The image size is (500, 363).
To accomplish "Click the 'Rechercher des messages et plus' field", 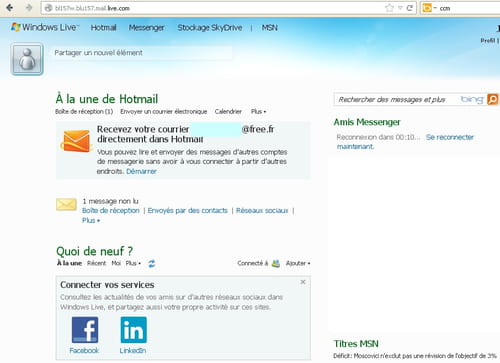I will 397,99.
